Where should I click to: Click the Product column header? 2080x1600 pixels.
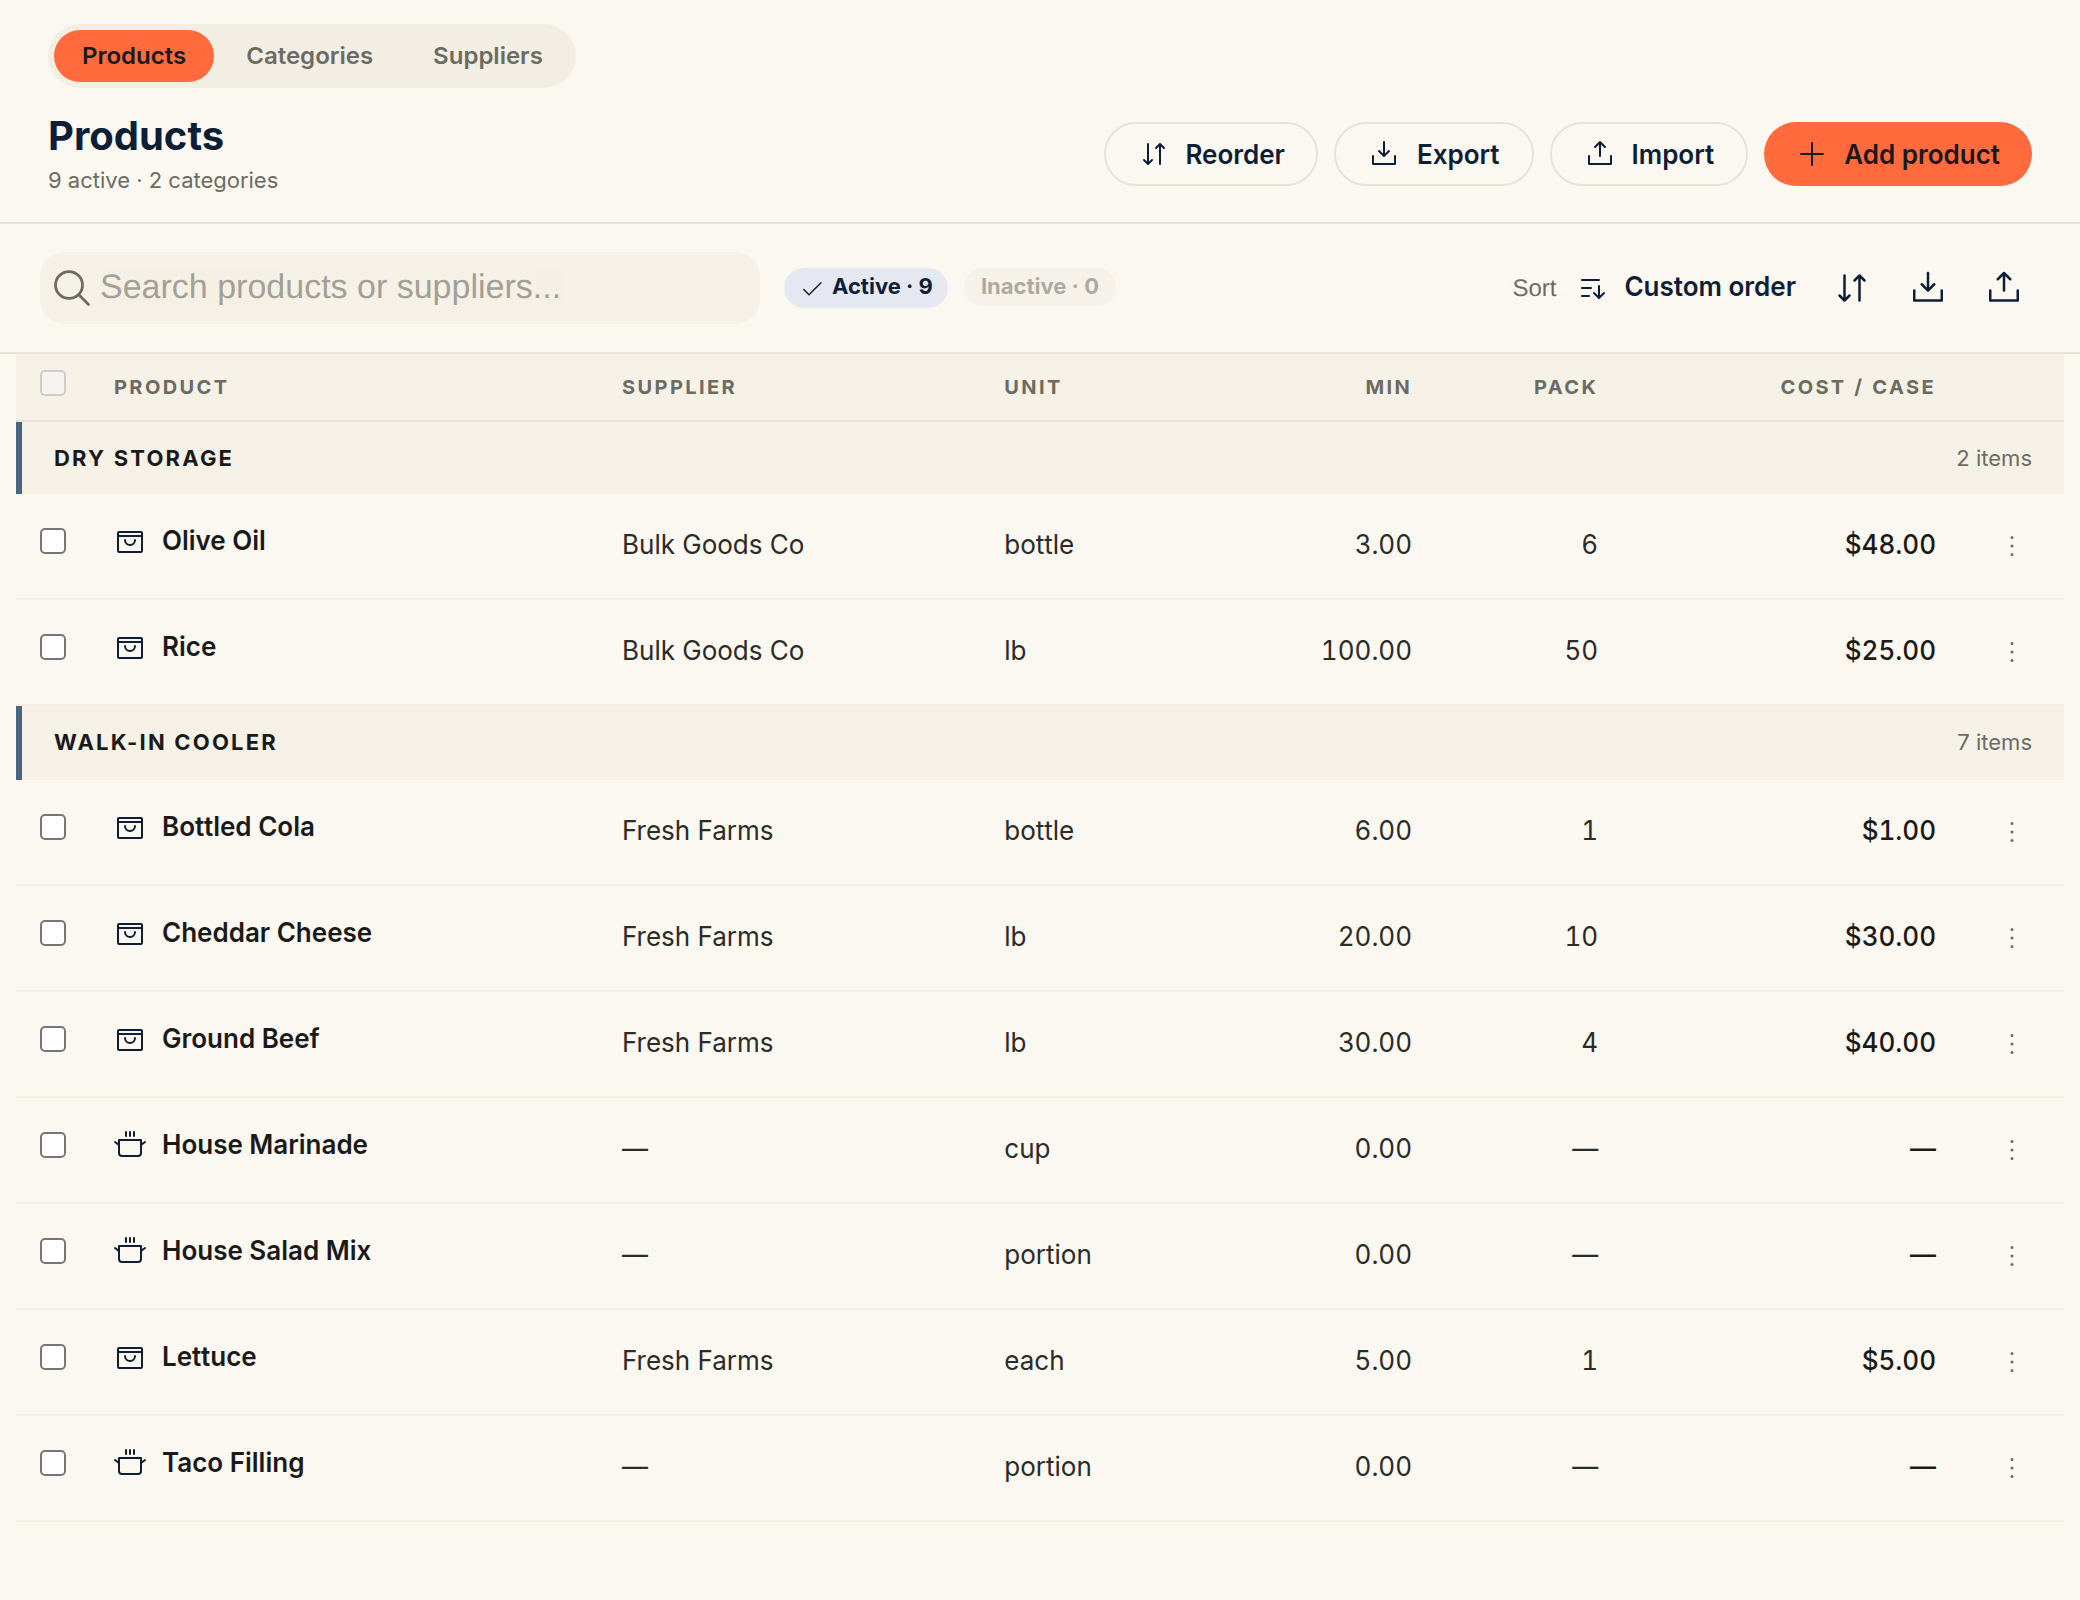(x=171, y=387)
